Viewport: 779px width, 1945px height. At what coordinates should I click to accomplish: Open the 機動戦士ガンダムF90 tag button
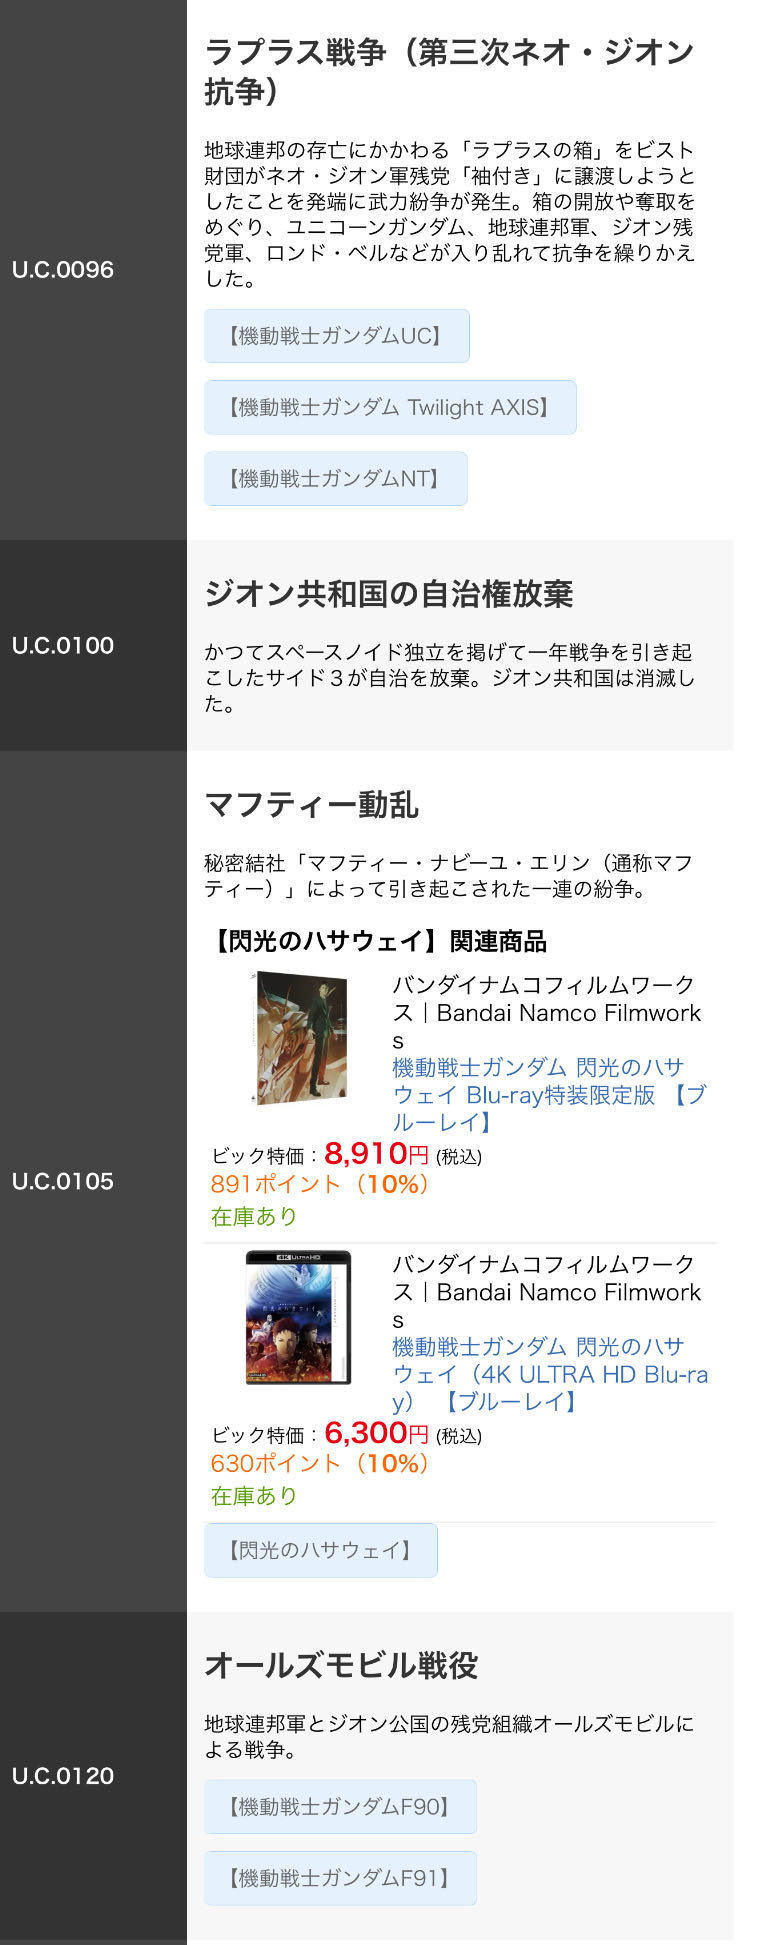pyautogui.click(x=341, y=1806)
